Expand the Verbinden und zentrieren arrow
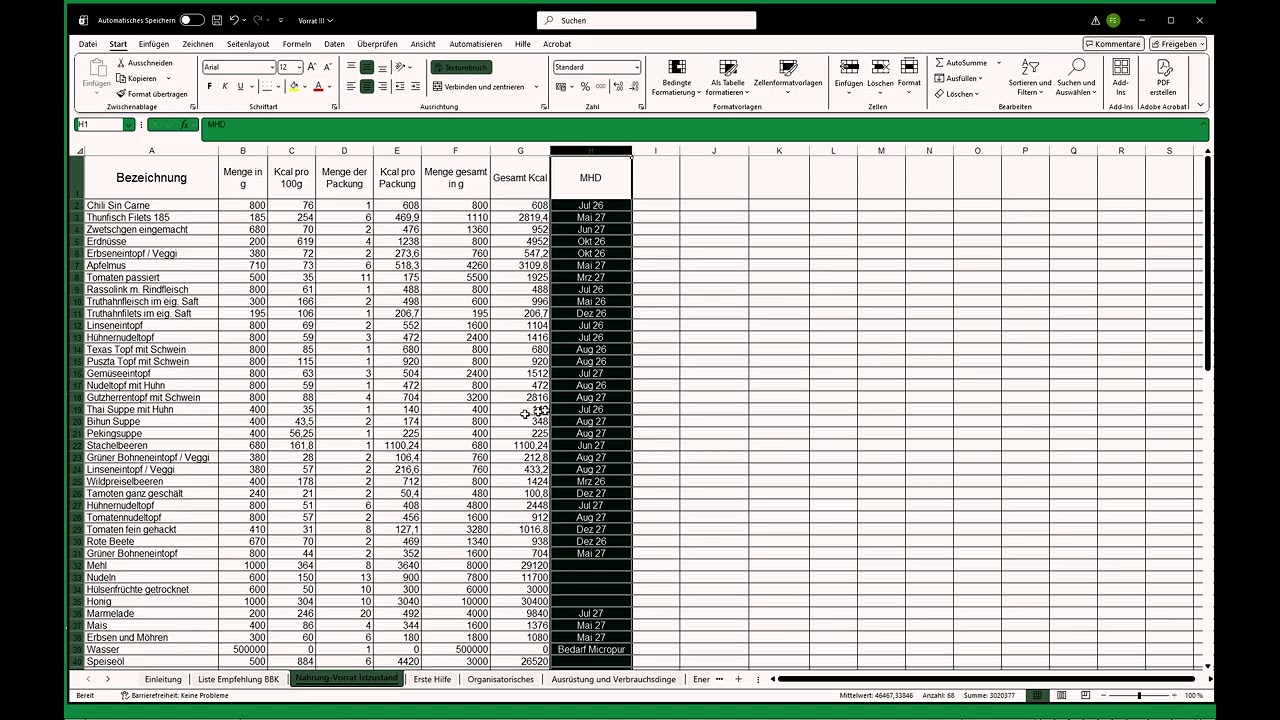 coord(536,87)
